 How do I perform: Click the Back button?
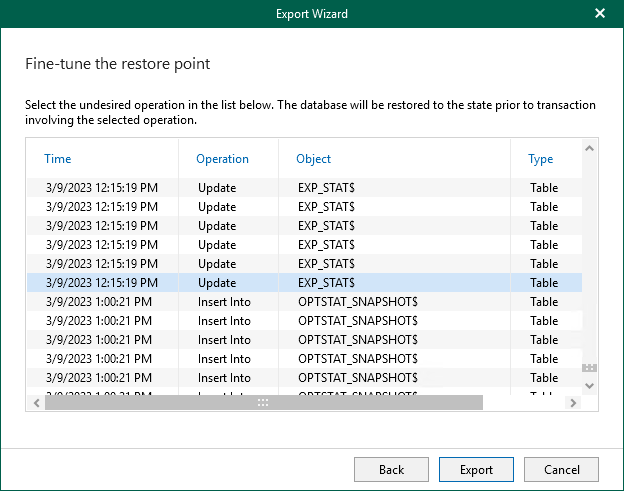tap(391, 469)
